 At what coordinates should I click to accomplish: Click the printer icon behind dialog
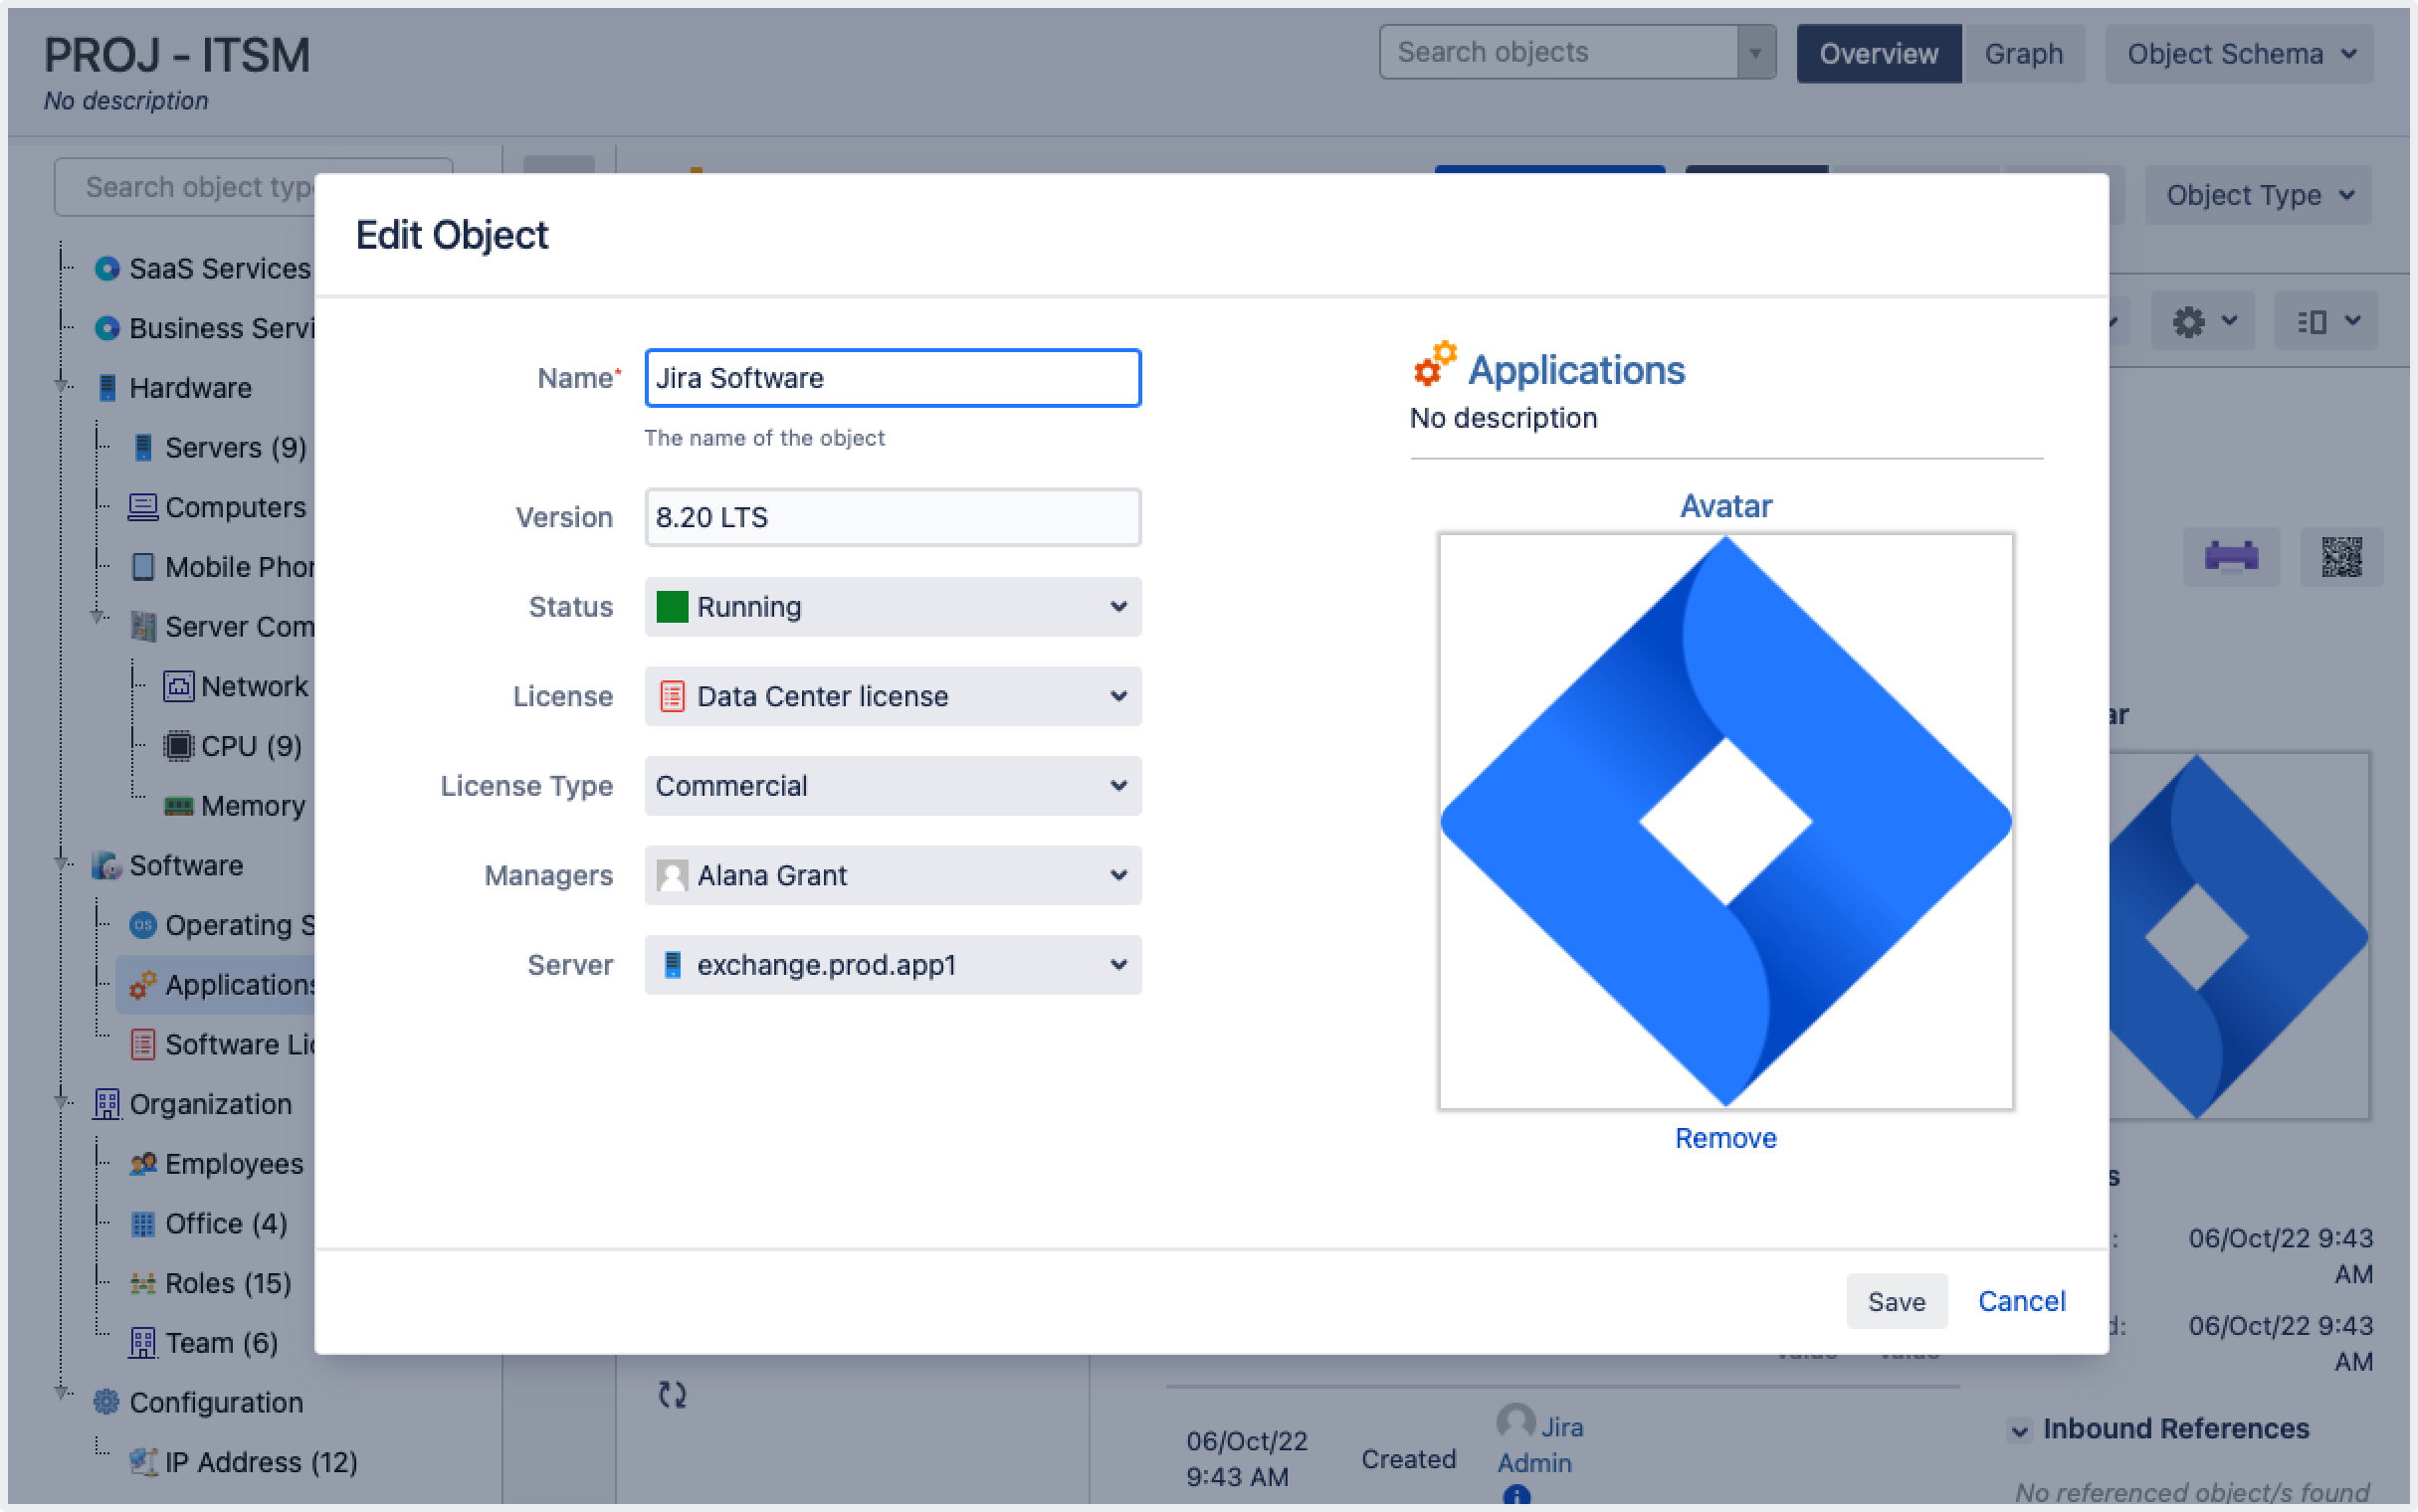(x=2231, y=556)
